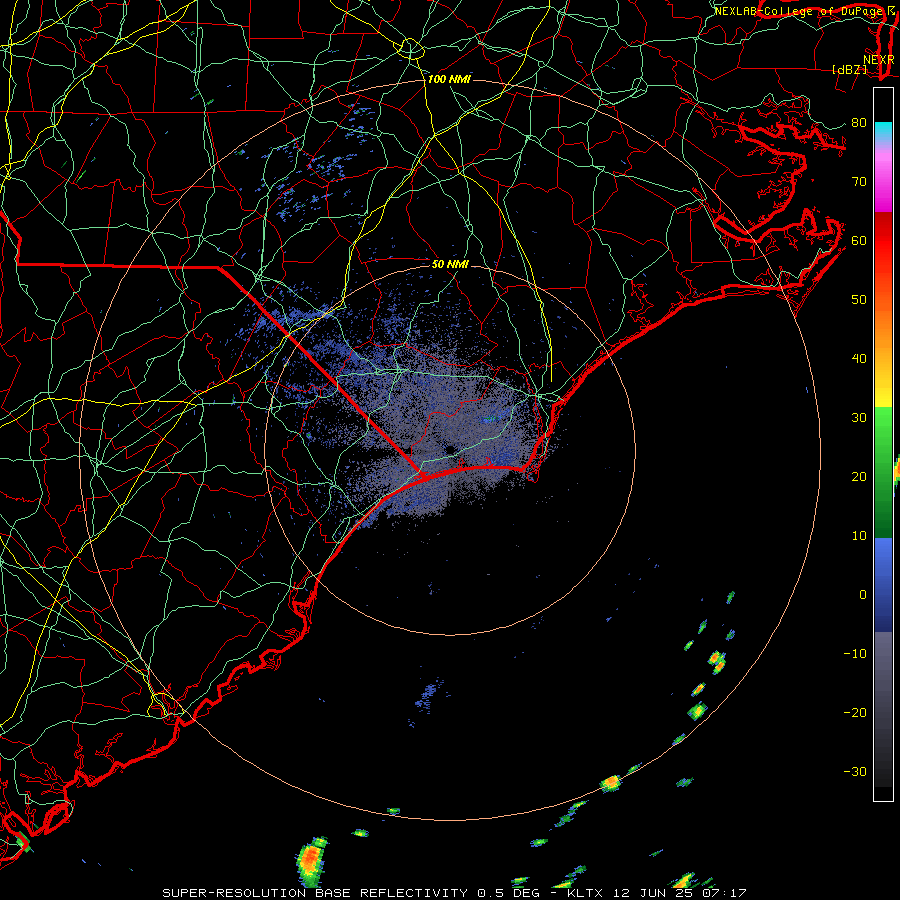Click the "NEXR" label above the color scale
Screen dimensions: 900x900
point(878,59)
